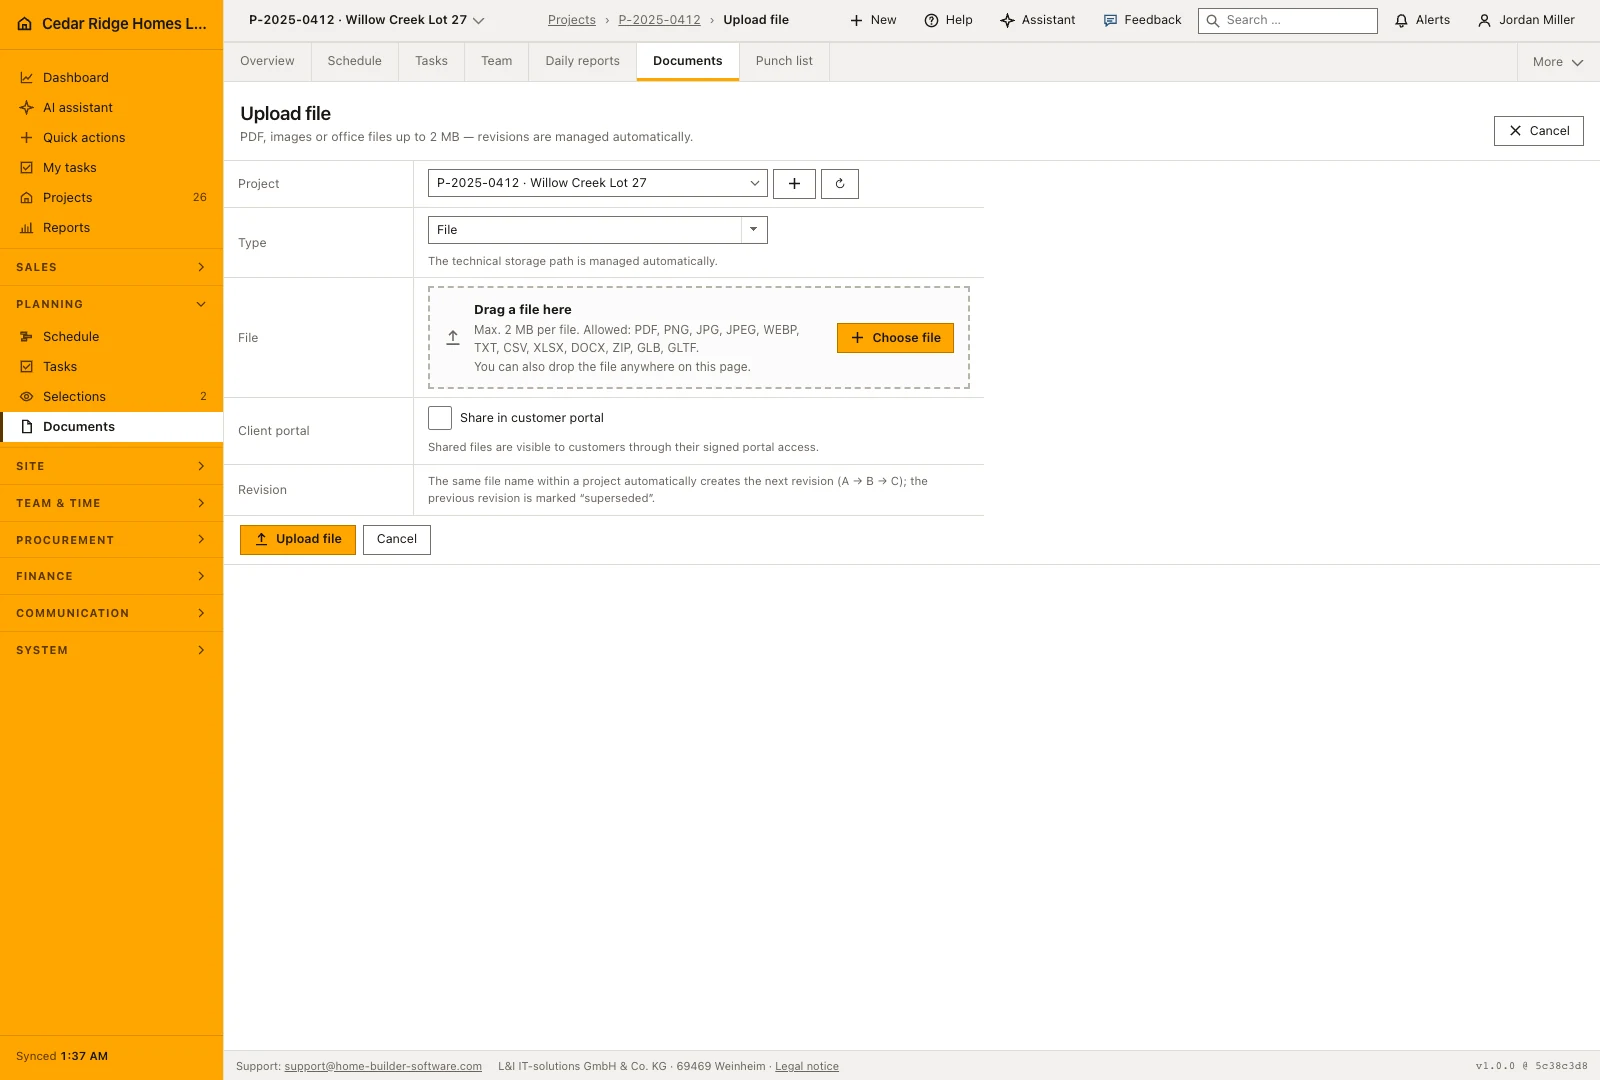Expand the SALES sidebar section
Viewport: 1600px width, 1080px height.
[111, 267]
